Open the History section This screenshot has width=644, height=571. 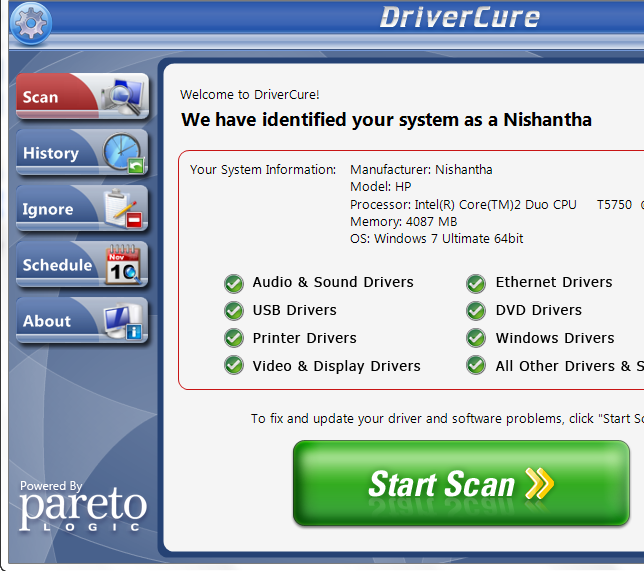[x=82, y=152]
